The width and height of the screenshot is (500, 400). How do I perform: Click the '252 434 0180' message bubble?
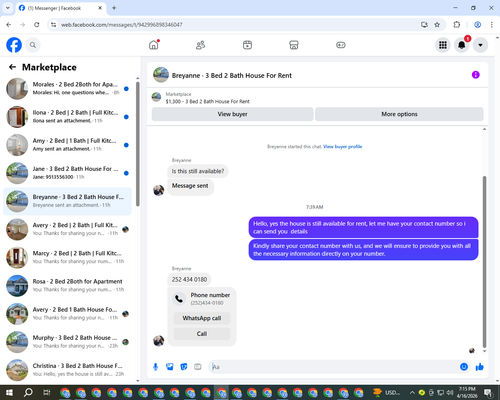point(189,279)
